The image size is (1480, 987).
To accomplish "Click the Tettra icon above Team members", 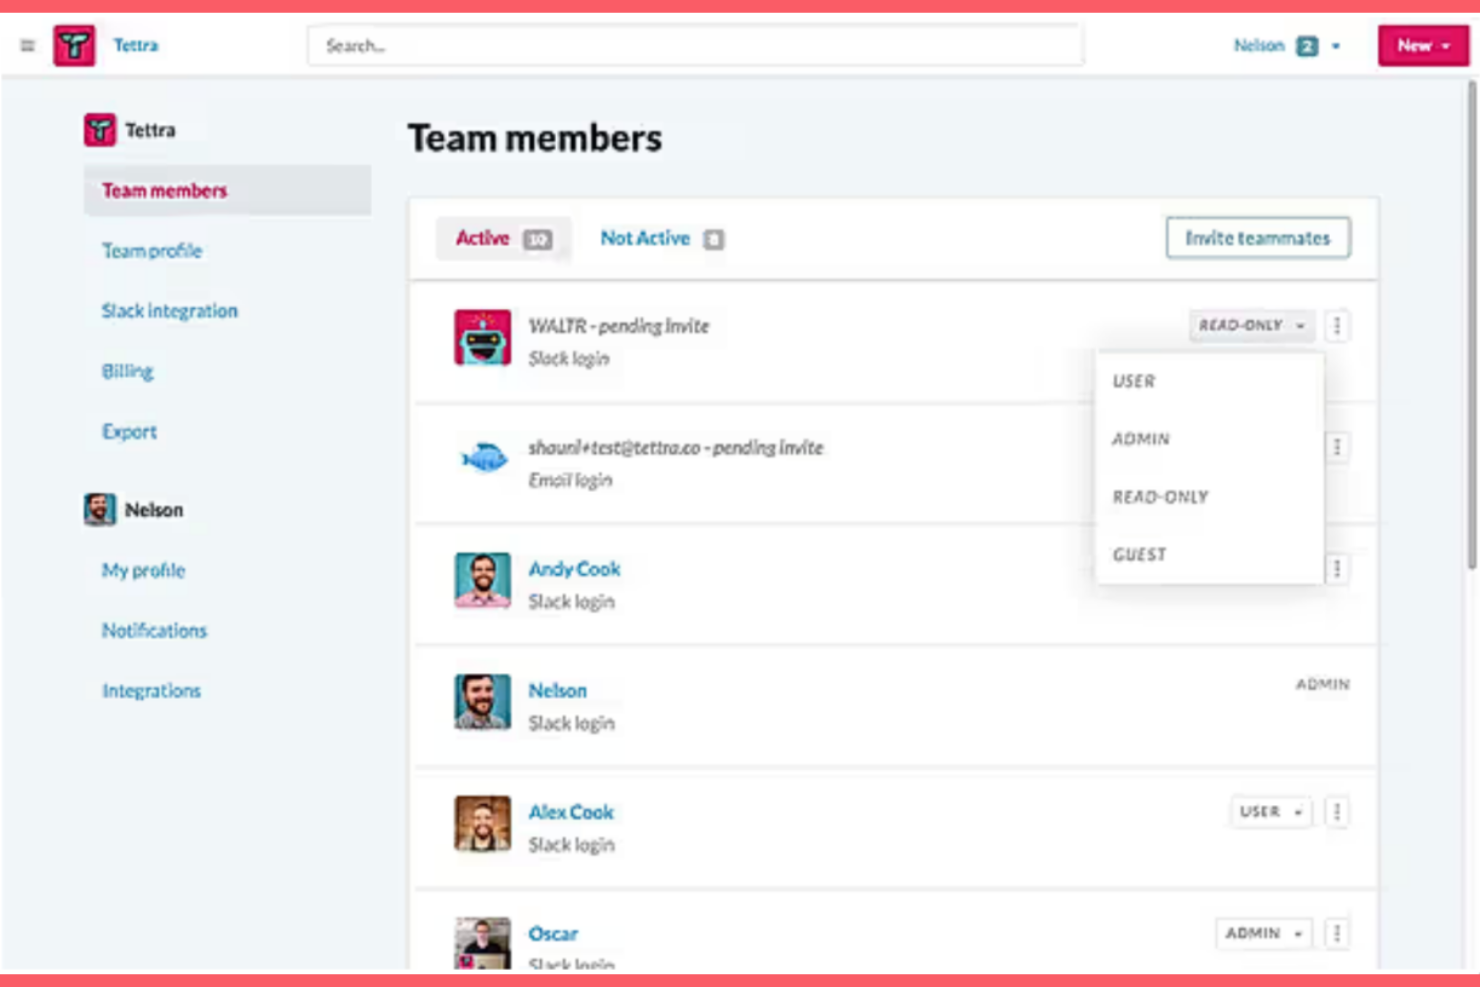I will point(99,129).
